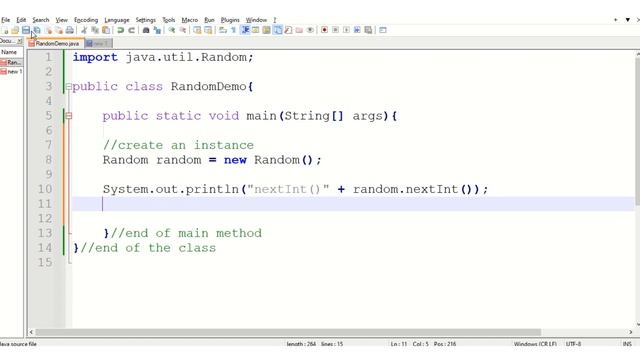Click the Open file toolbar icon
This screenshot has height=360, width=640.
[15, 30]
